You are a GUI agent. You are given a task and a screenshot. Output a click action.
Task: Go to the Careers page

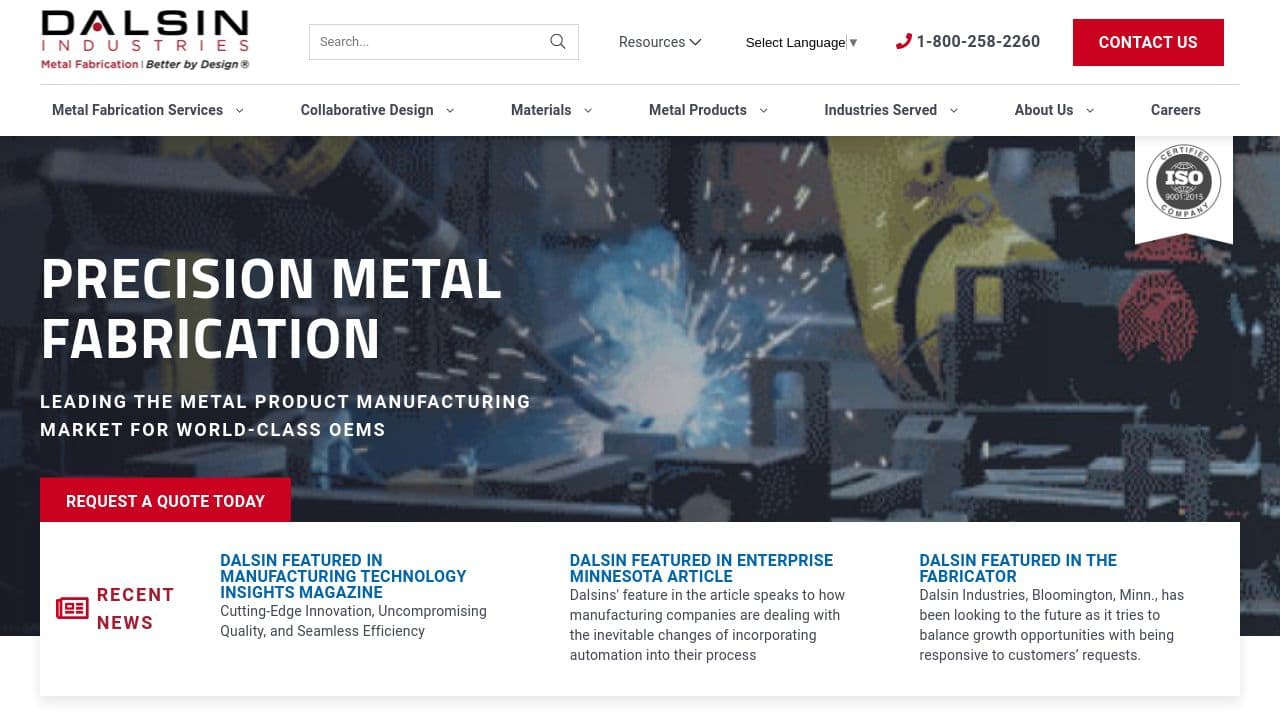(1175, 110)
